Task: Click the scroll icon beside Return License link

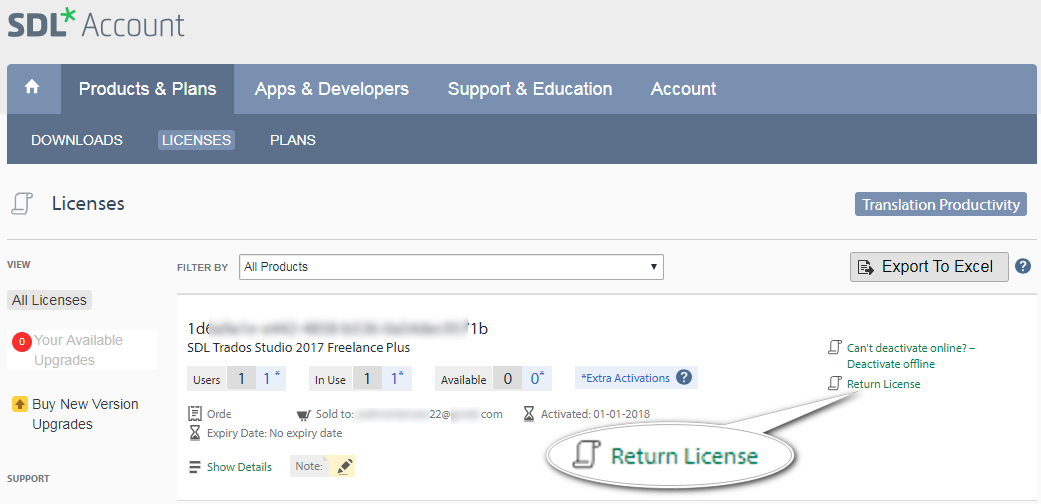Action: point(834,383)
